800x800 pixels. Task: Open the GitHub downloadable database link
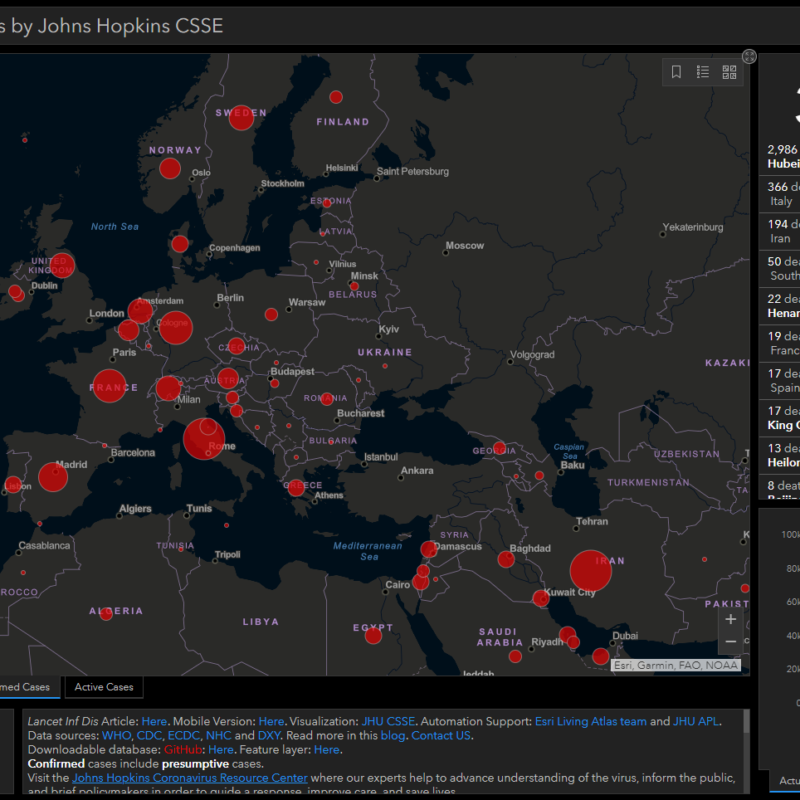click(185, 749)
